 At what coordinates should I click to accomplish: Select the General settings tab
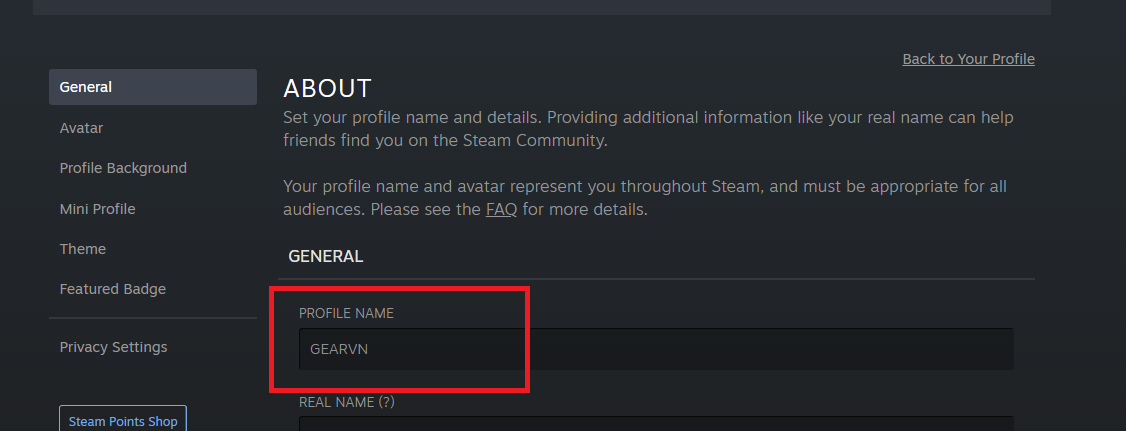153,87
